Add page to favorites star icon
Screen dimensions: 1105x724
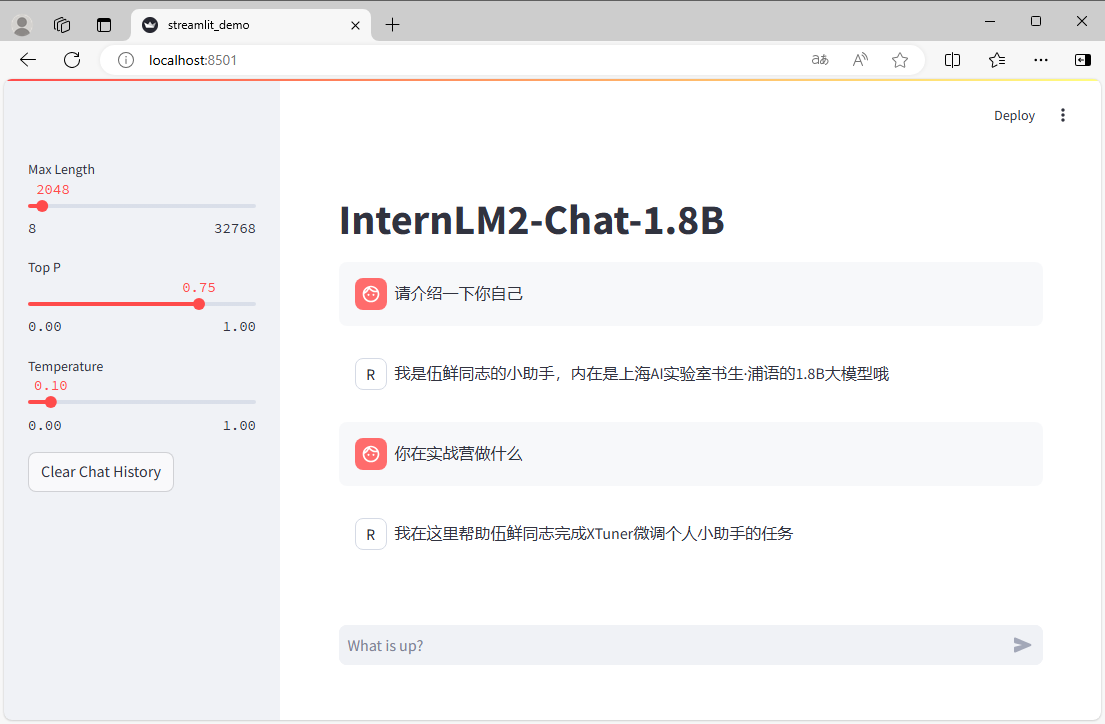click(899, 60)
